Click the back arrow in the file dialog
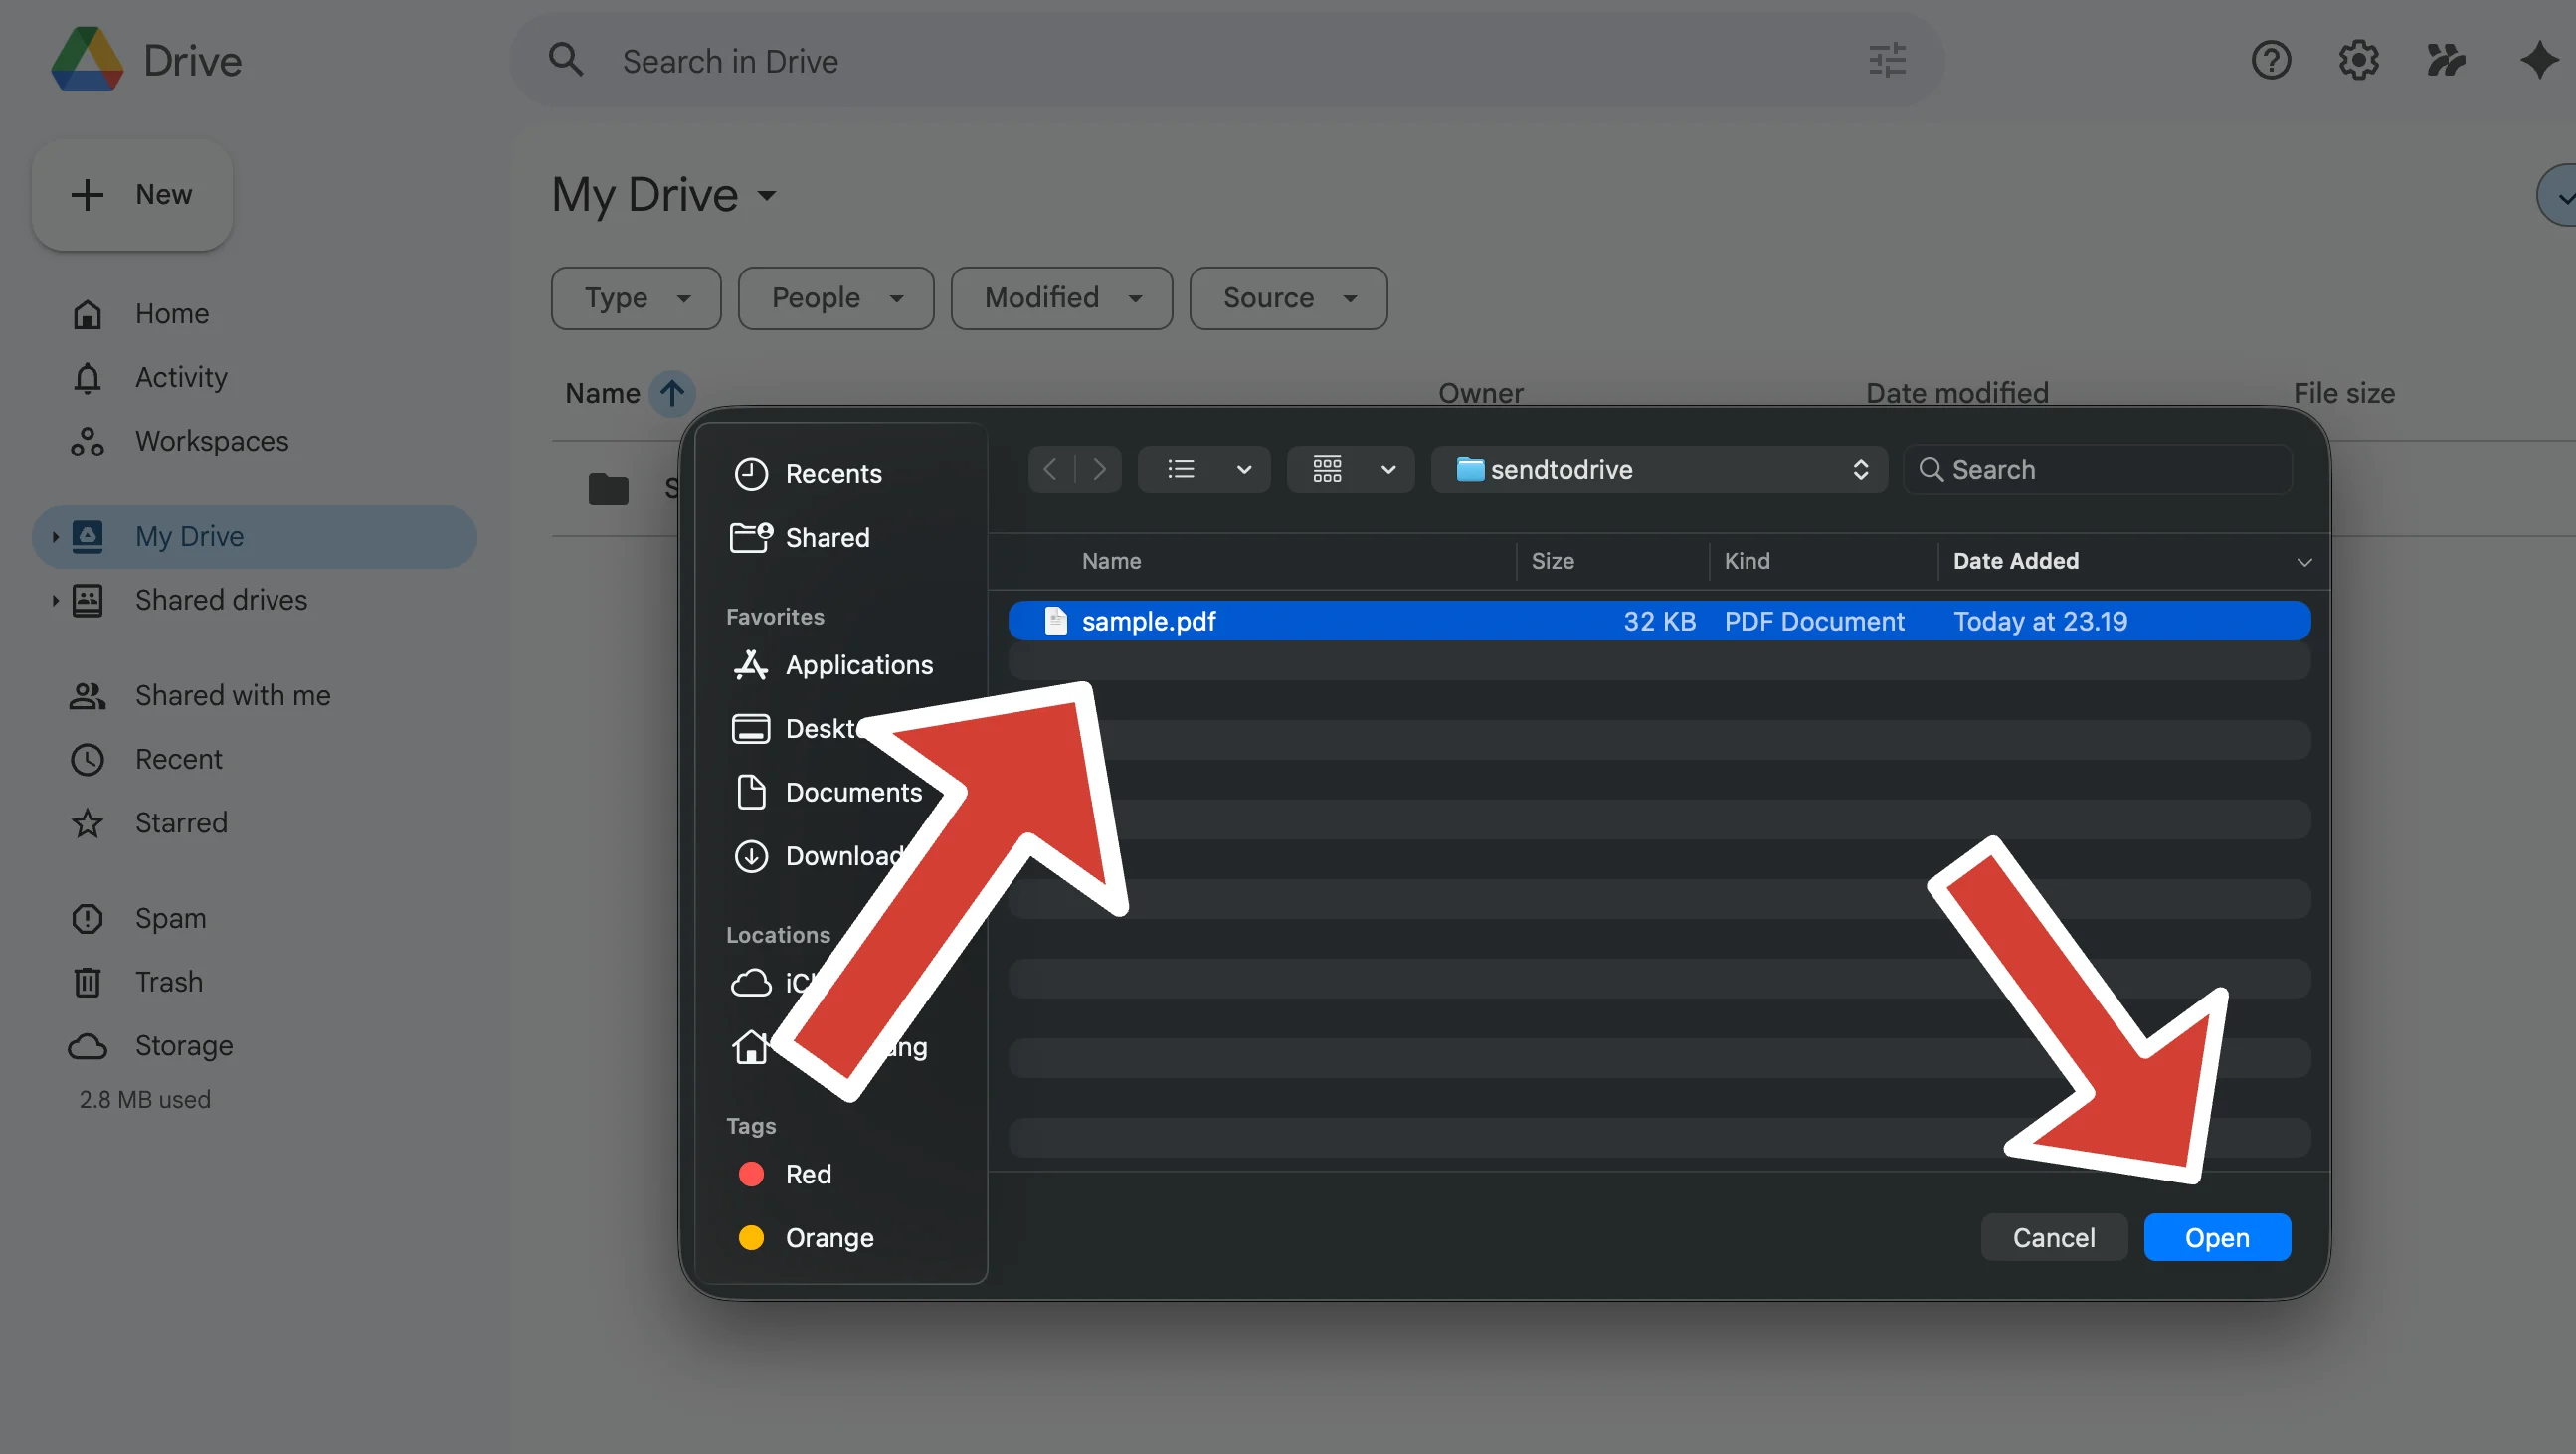This screenshot has width=2576, height=1454. pyautogui.click(x=1051, y=469)
